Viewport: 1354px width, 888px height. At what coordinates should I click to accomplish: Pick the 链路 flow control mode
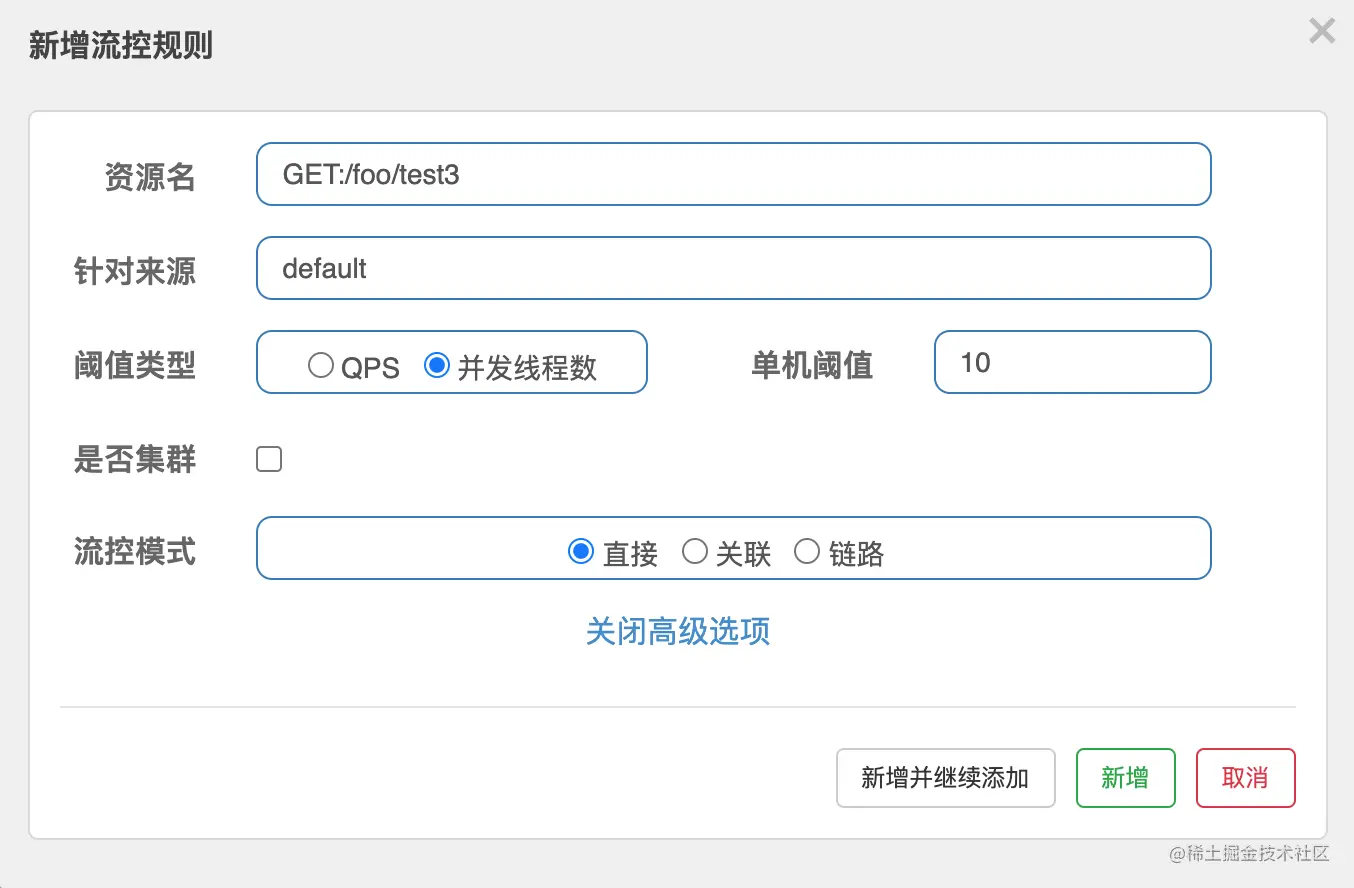pyautogui.click(x=806, y=551)
